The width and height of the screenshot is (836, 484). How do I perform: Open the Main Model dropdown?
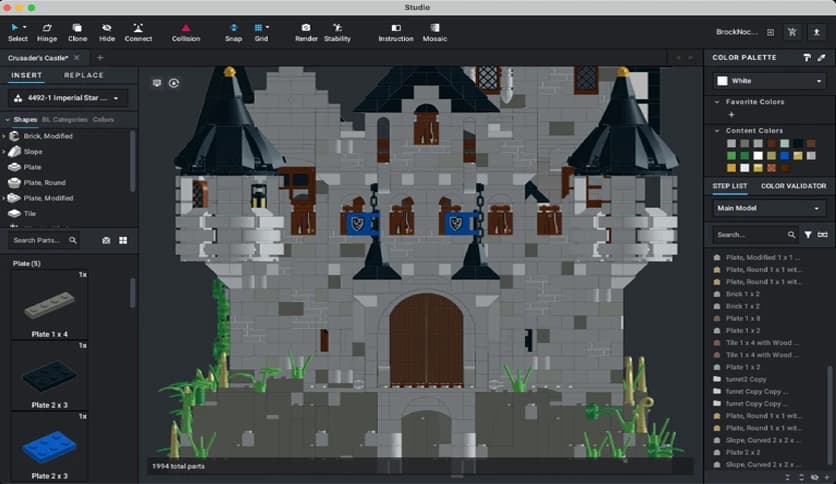(769, 208)
